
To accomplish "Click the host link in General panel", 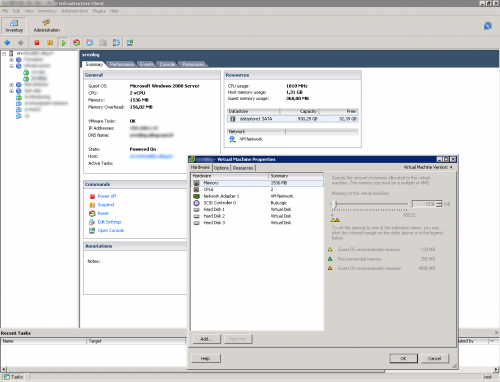I will 151,156.
